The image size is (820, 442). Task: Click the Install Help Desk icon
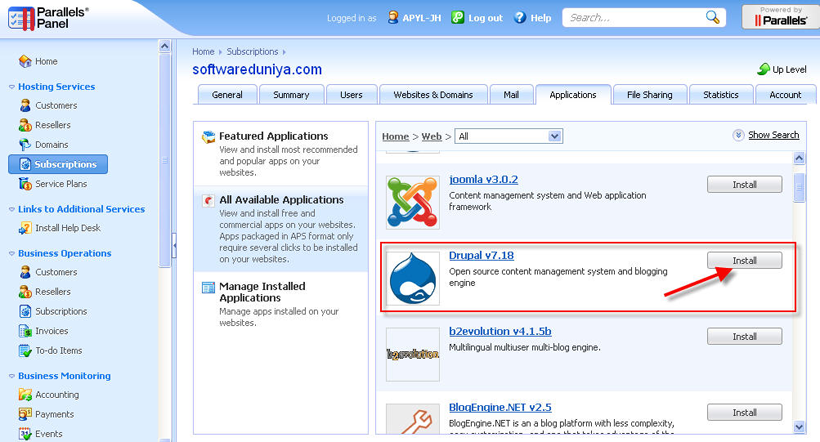pyautogui.click(x=25, y=228)
